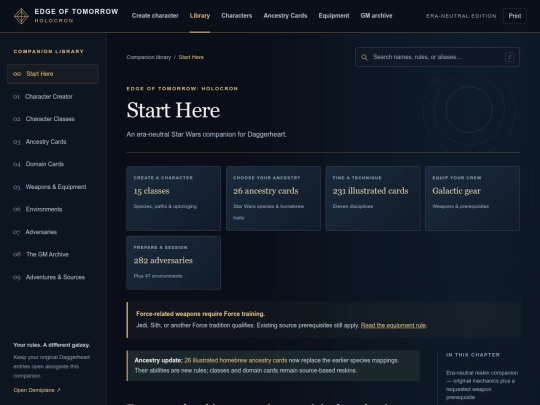The image size is (540, 405).
Task: Open the 231 illustrated cards card
Action: (x=373, y=198)
